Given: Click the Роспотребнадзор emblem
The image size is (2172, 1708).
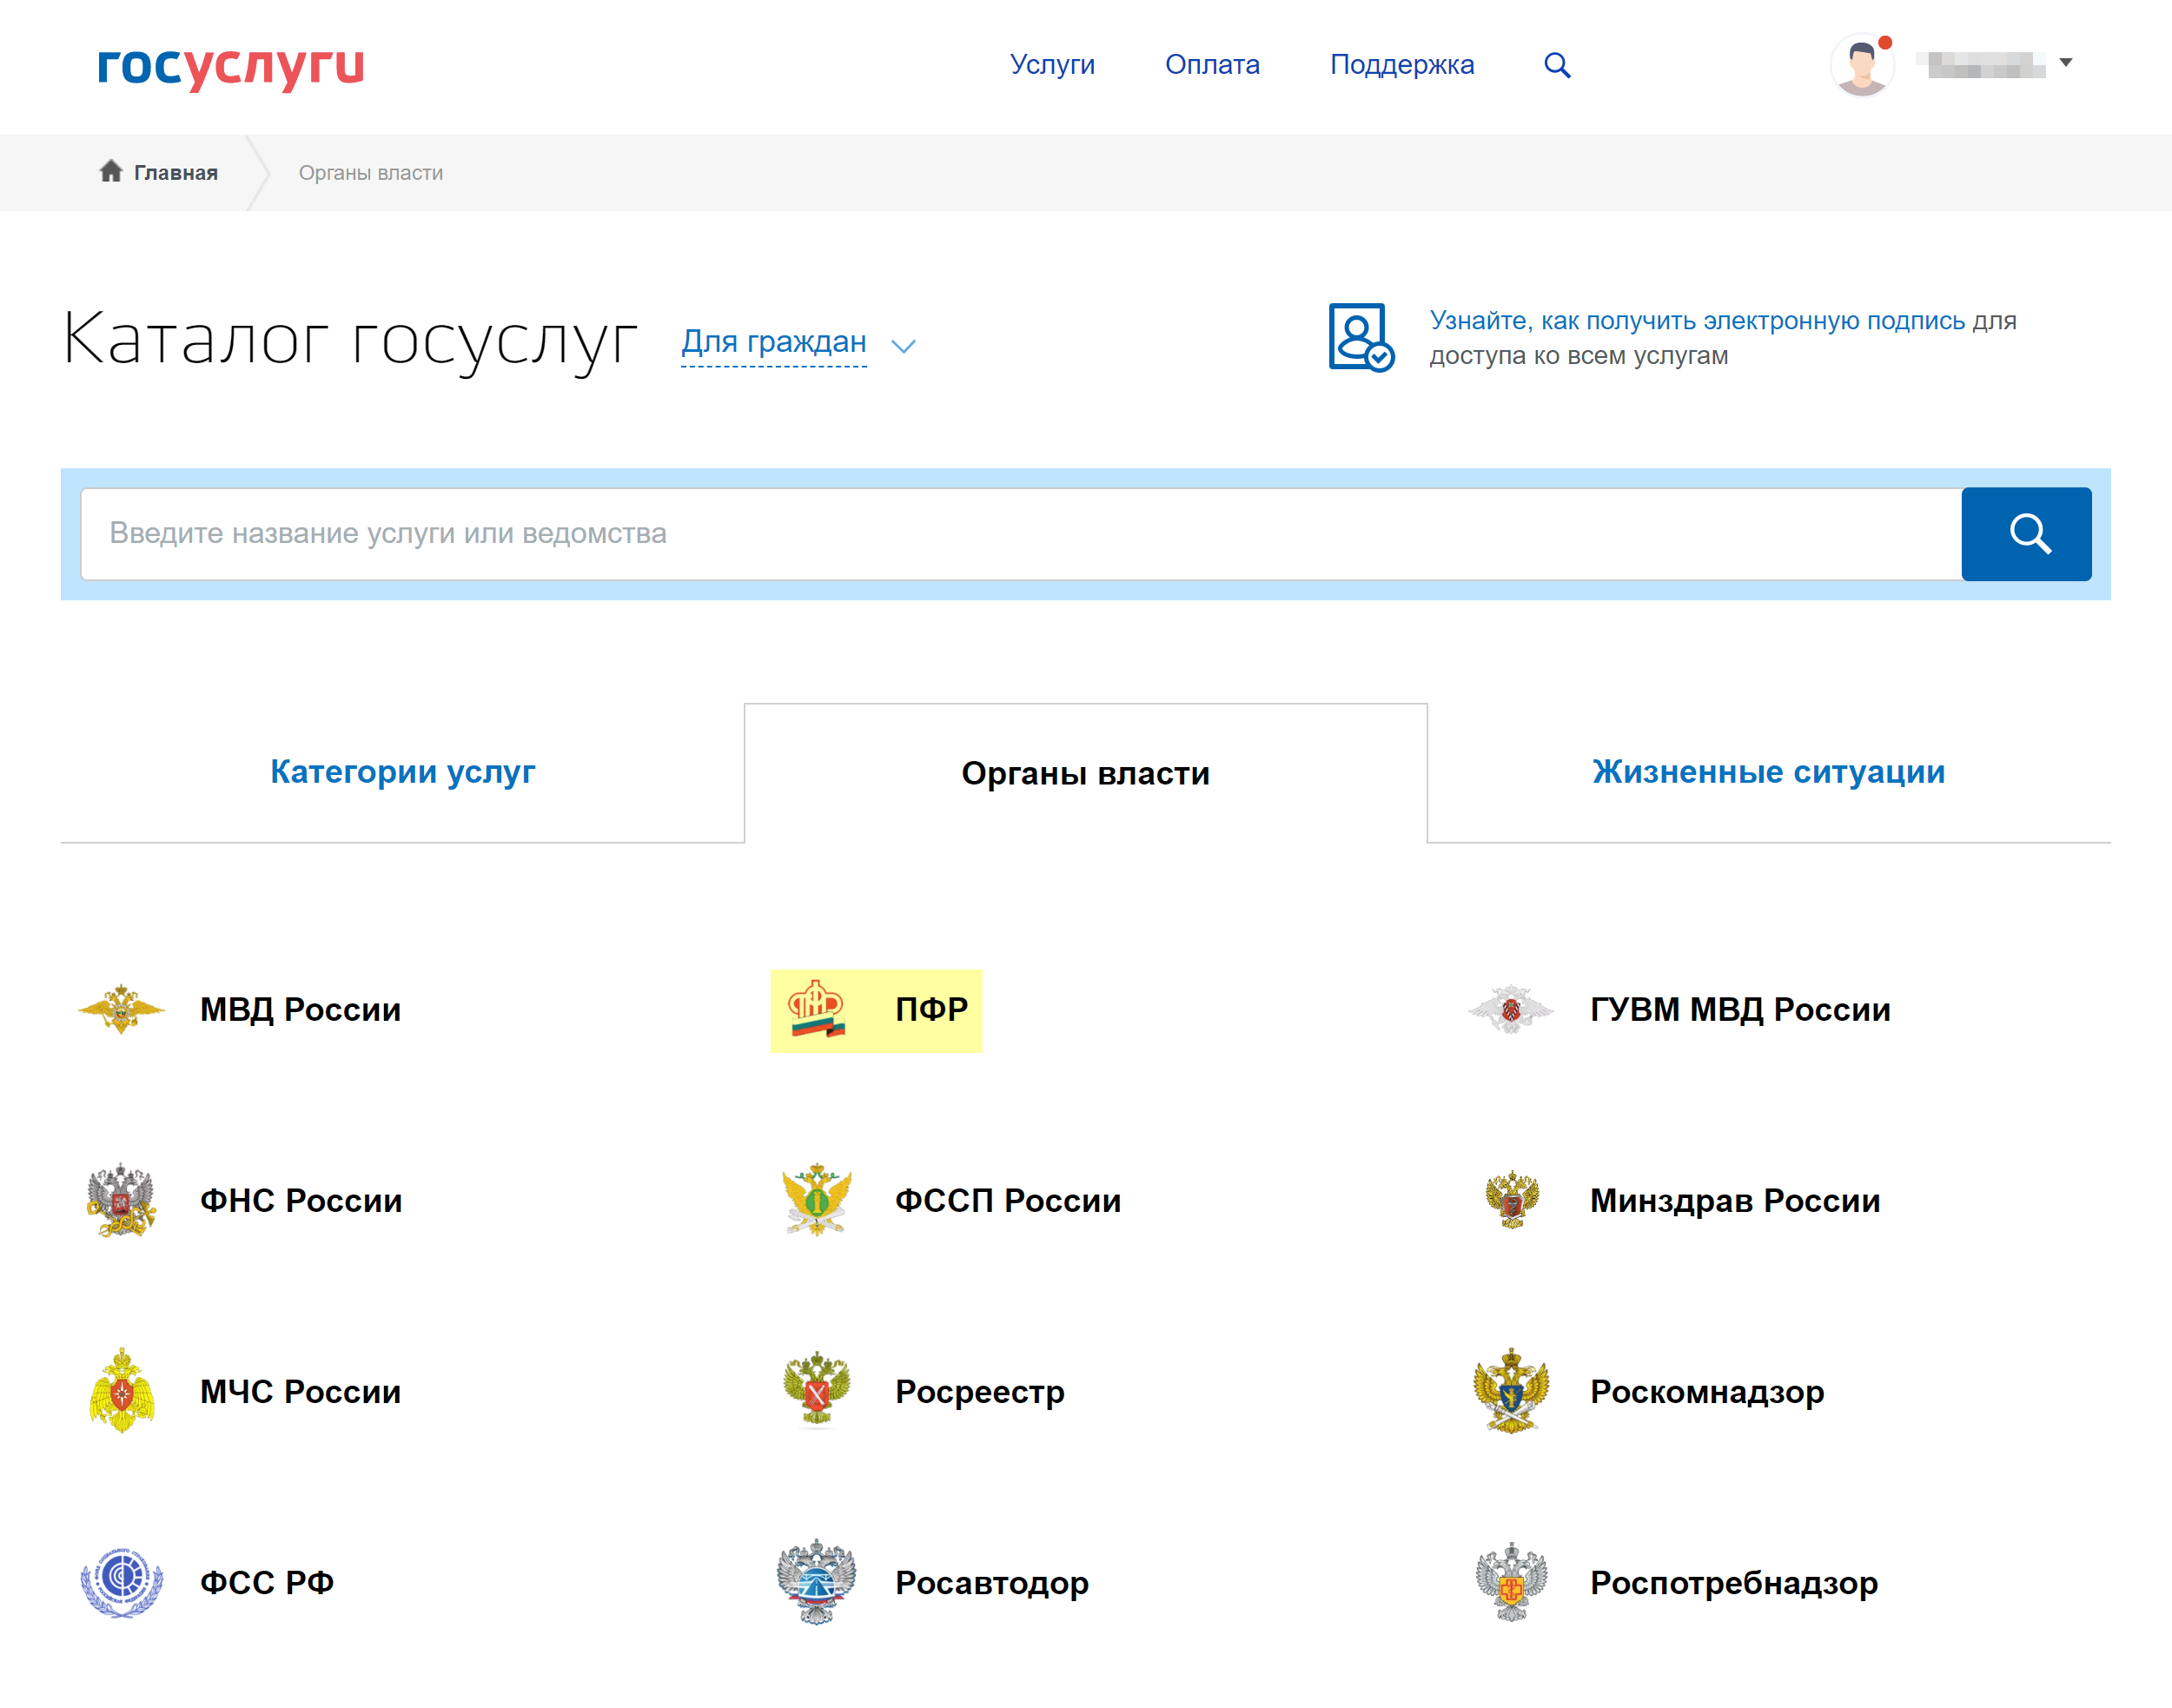Looking at the screenshot, I should coord(1511,1582).
